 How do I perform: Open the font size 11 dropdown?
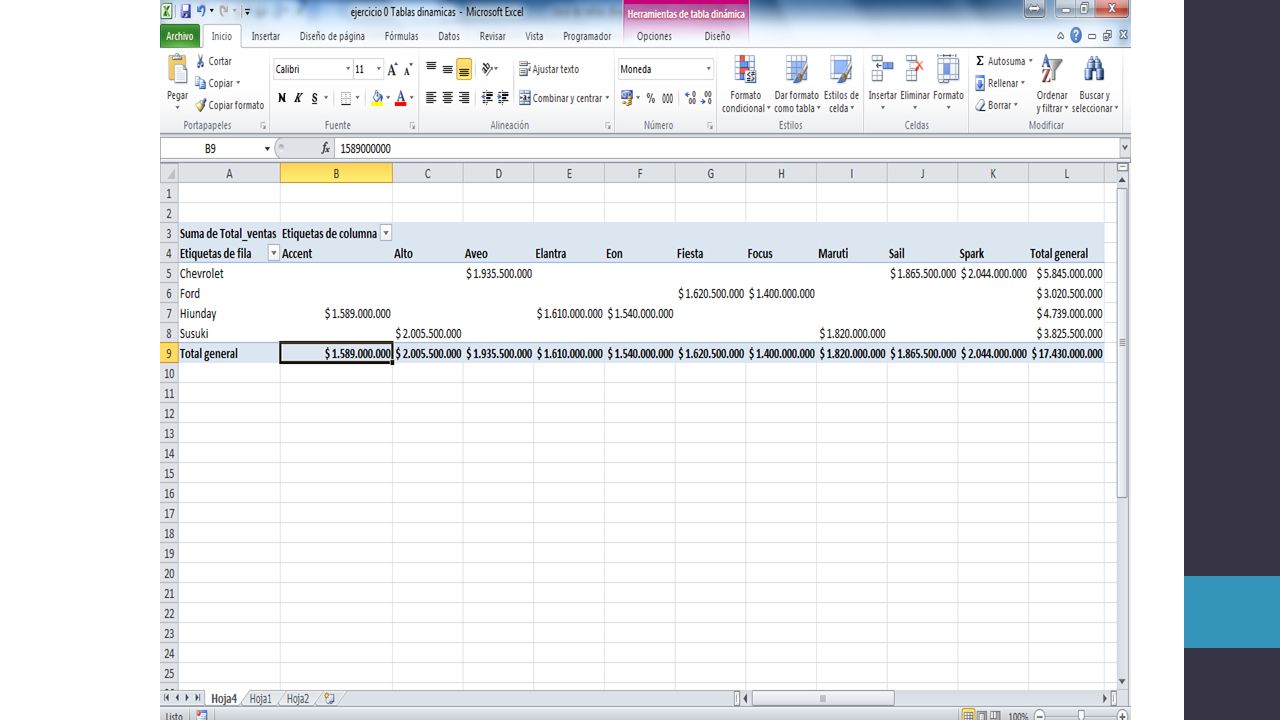(x=379, y=69)
